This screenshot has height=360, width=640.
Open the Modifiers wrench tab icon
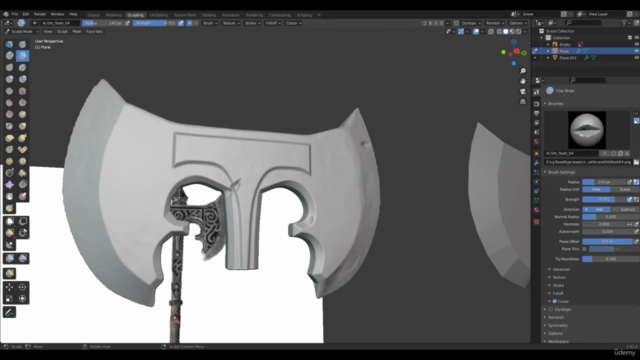click(x=536, y=163)
